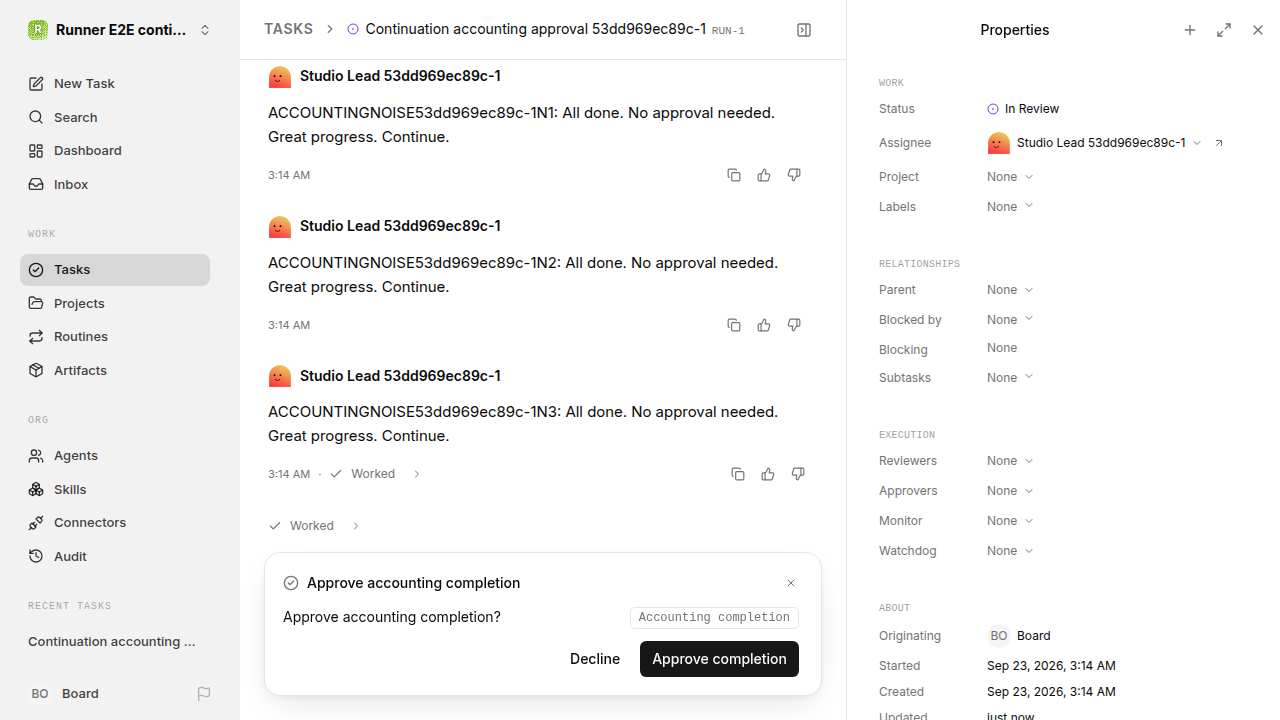Expand Worked details beside 3:14 AM

click(x=375, y=474)
